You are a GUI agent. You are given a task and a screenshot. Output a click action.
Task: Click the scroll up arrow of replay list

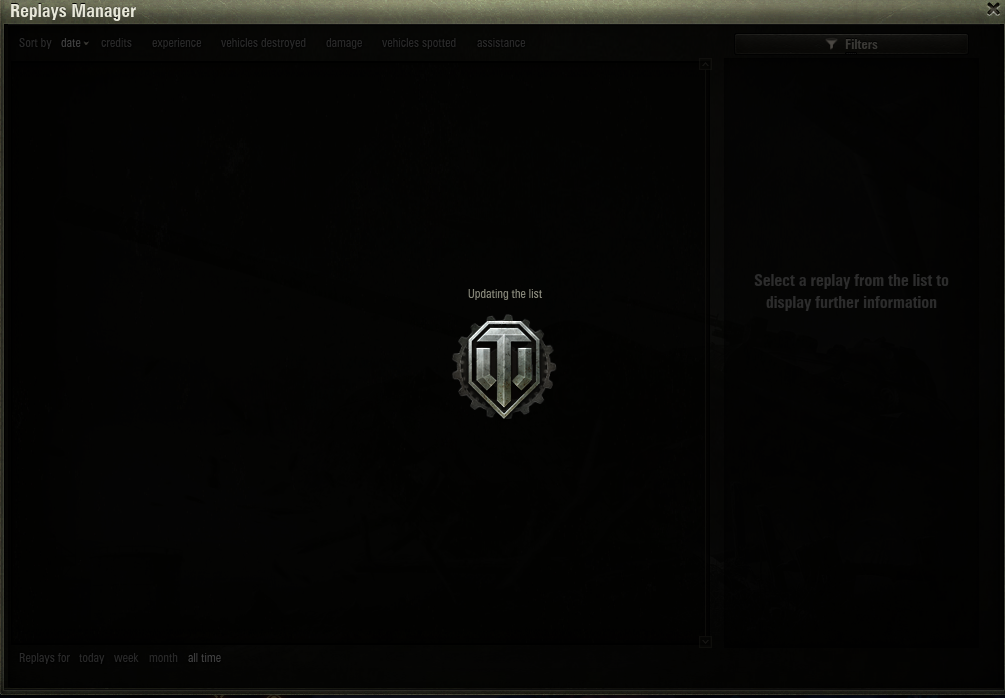coord(705,64)
